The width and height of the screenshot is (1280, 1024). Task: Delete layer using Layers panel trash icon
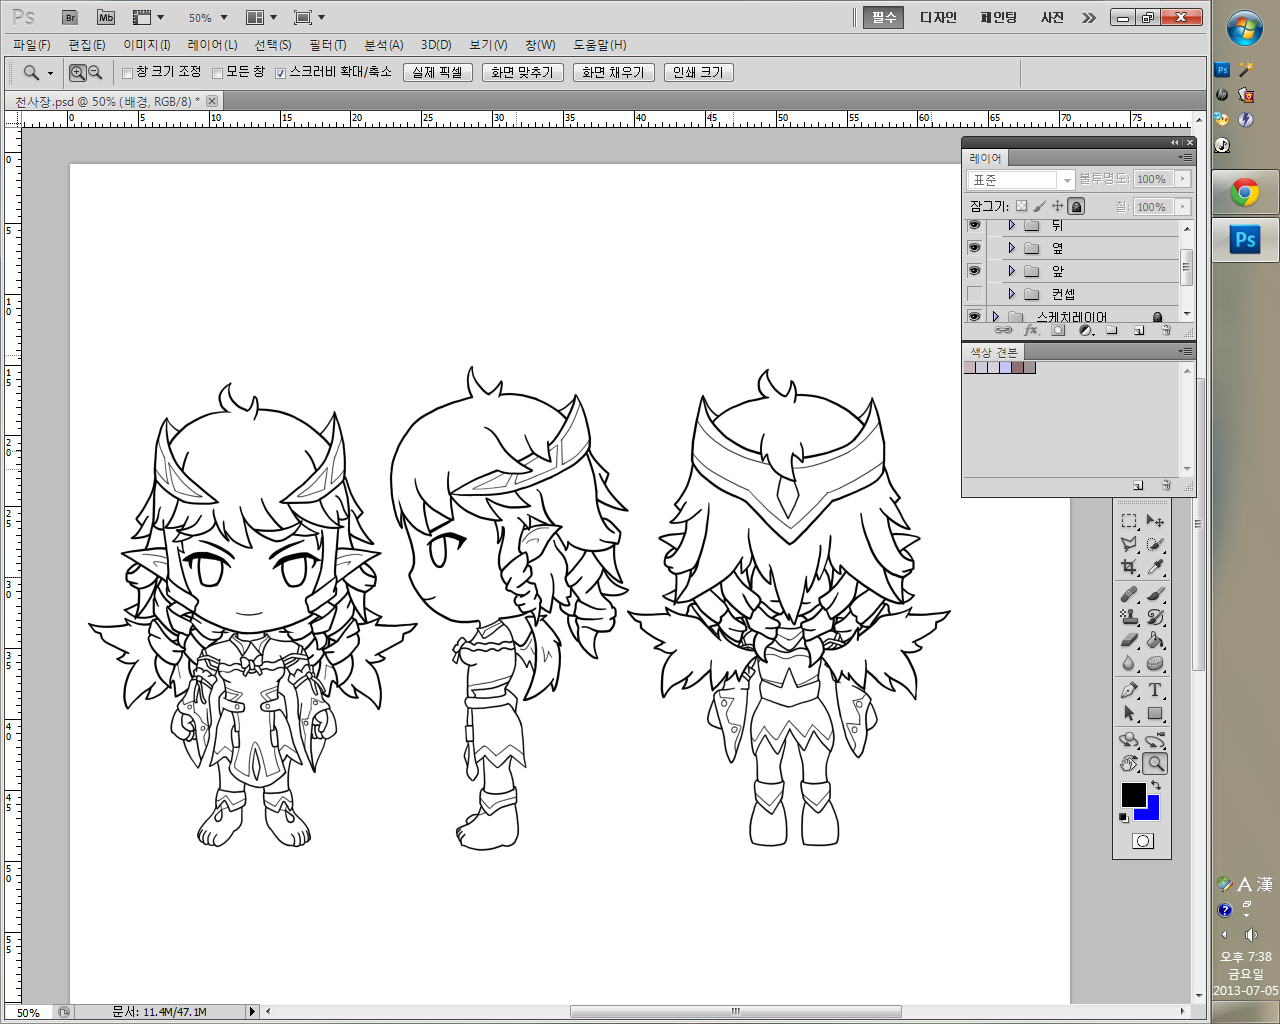(x=1166, y=330)
